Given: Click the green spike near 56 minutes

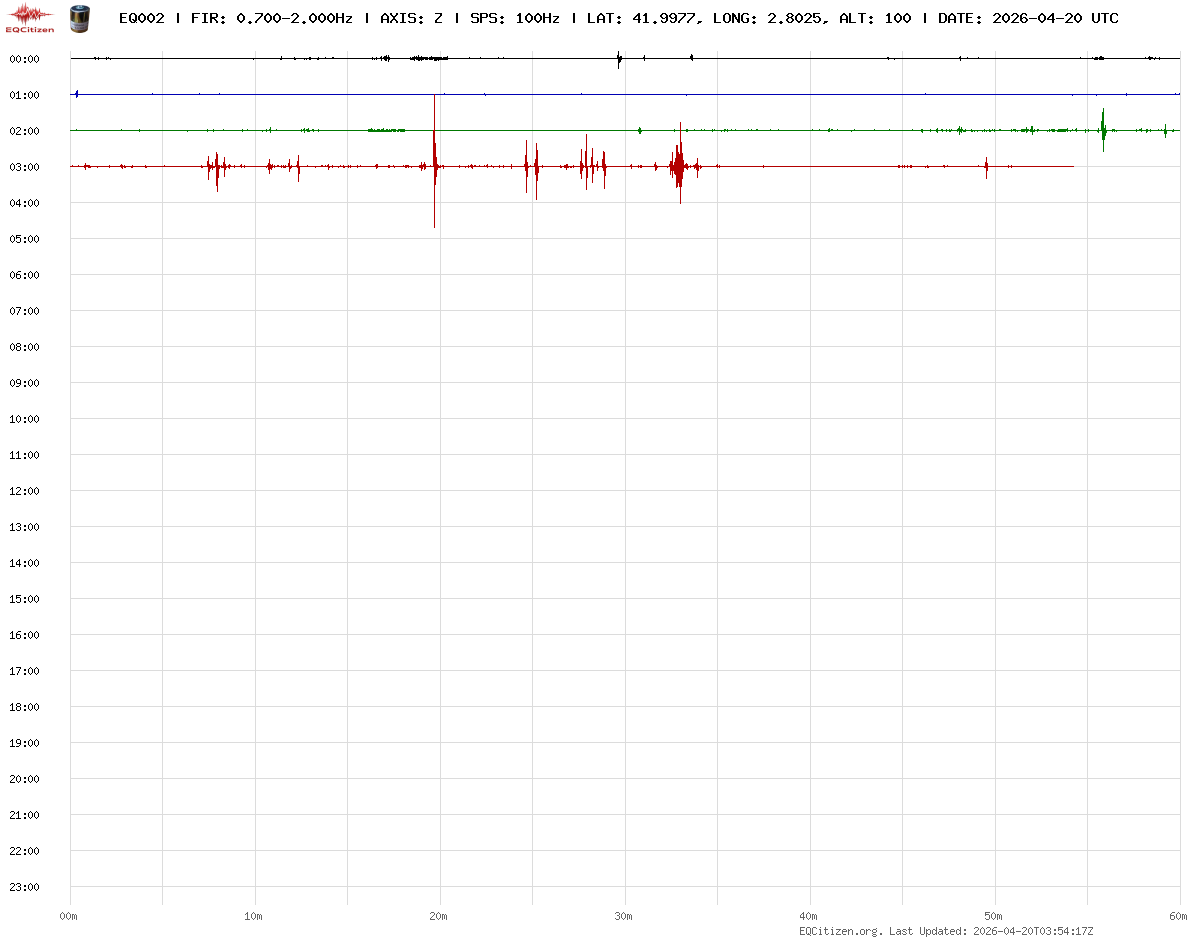Looking at the screenshot, I should [x=1103, y=129].
